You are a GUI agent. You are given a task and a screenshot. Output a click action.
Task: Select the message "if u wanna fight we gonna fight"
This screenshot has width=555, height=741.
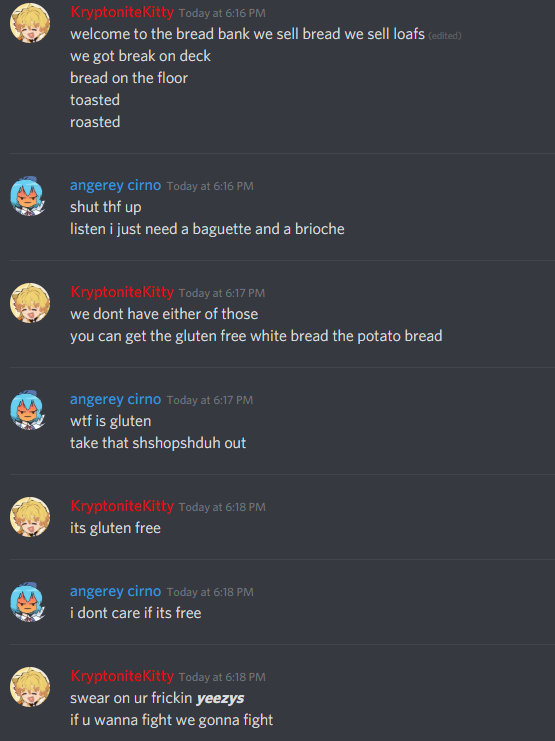tap(172, 720)
